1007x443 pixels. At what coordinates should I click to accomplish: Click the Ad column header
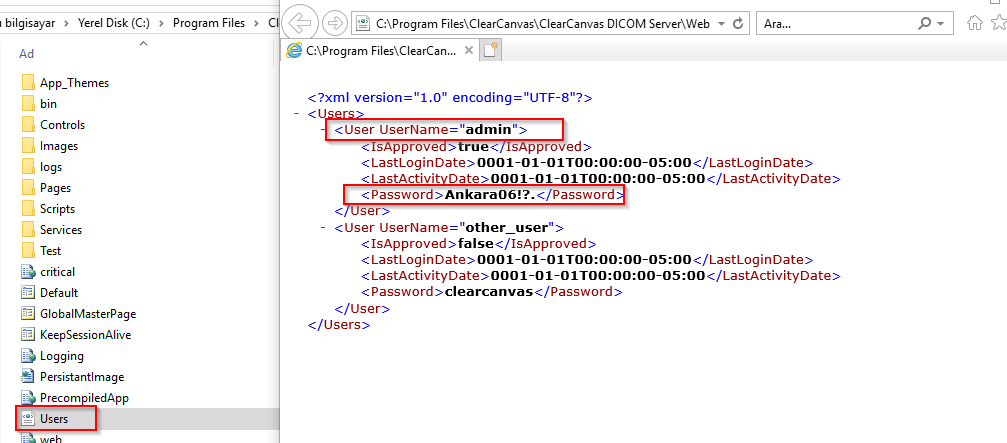[27, 54]
